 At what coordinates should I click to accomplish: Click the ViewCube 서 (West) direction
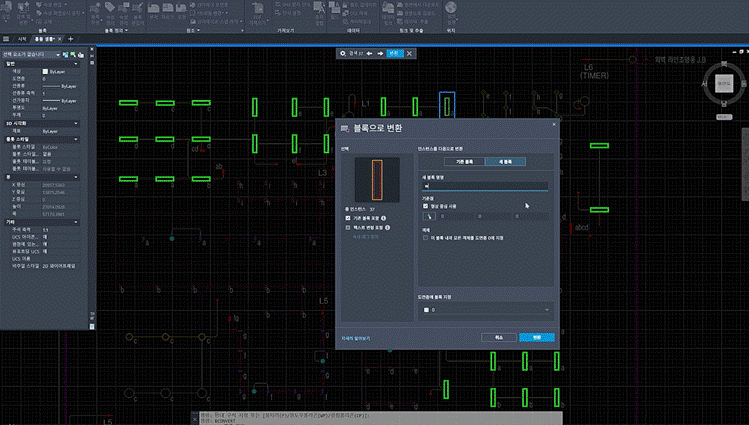click(705, 84)
